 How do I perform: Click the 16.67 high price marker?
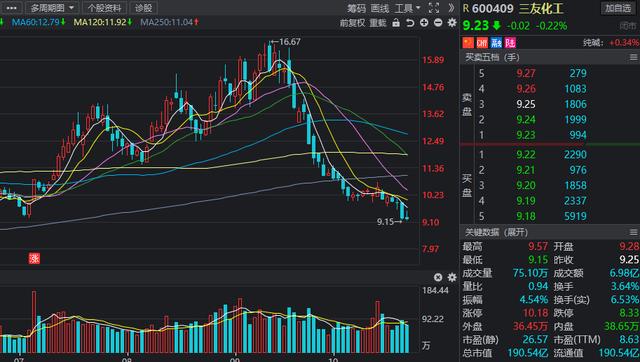[286, 42]
